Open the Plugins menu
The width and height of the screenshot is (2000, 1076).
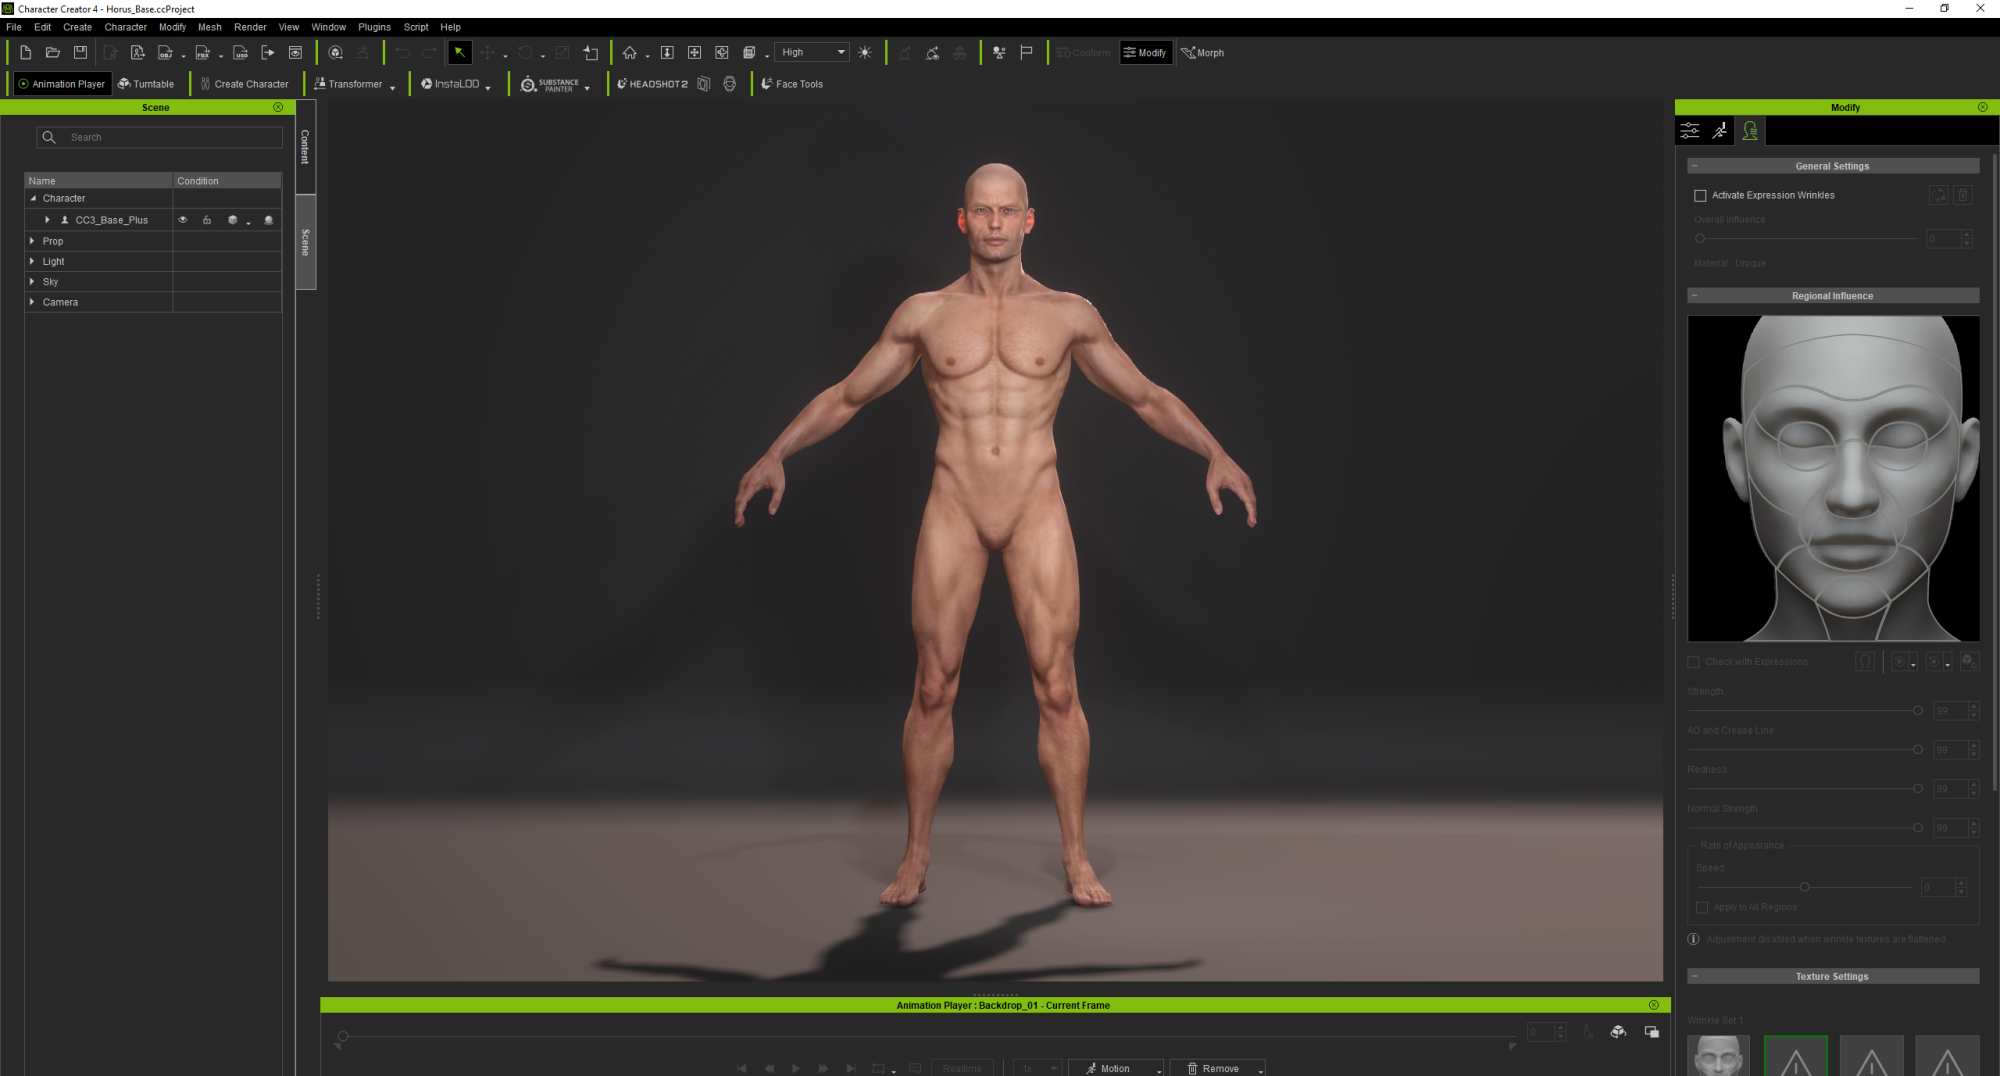(x=374, y=27)
